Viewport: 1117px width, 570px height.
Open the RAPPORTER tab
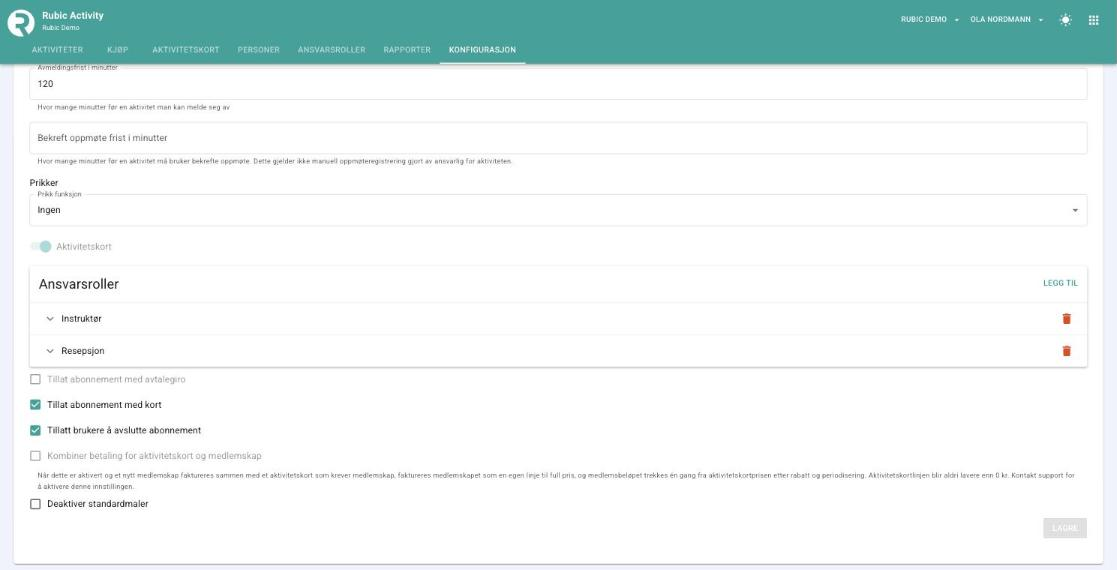click(407, 50)
